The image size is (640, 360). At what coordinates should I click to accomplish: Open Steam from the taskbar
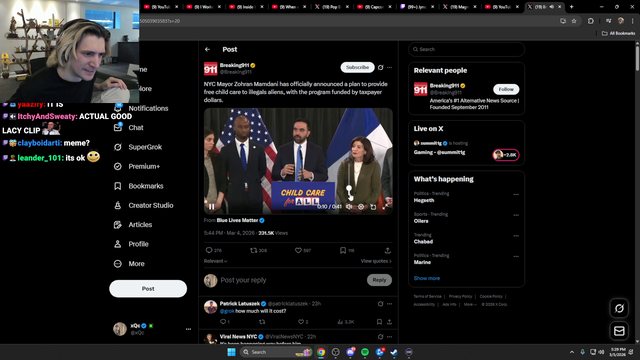click(x=394, y=352)
